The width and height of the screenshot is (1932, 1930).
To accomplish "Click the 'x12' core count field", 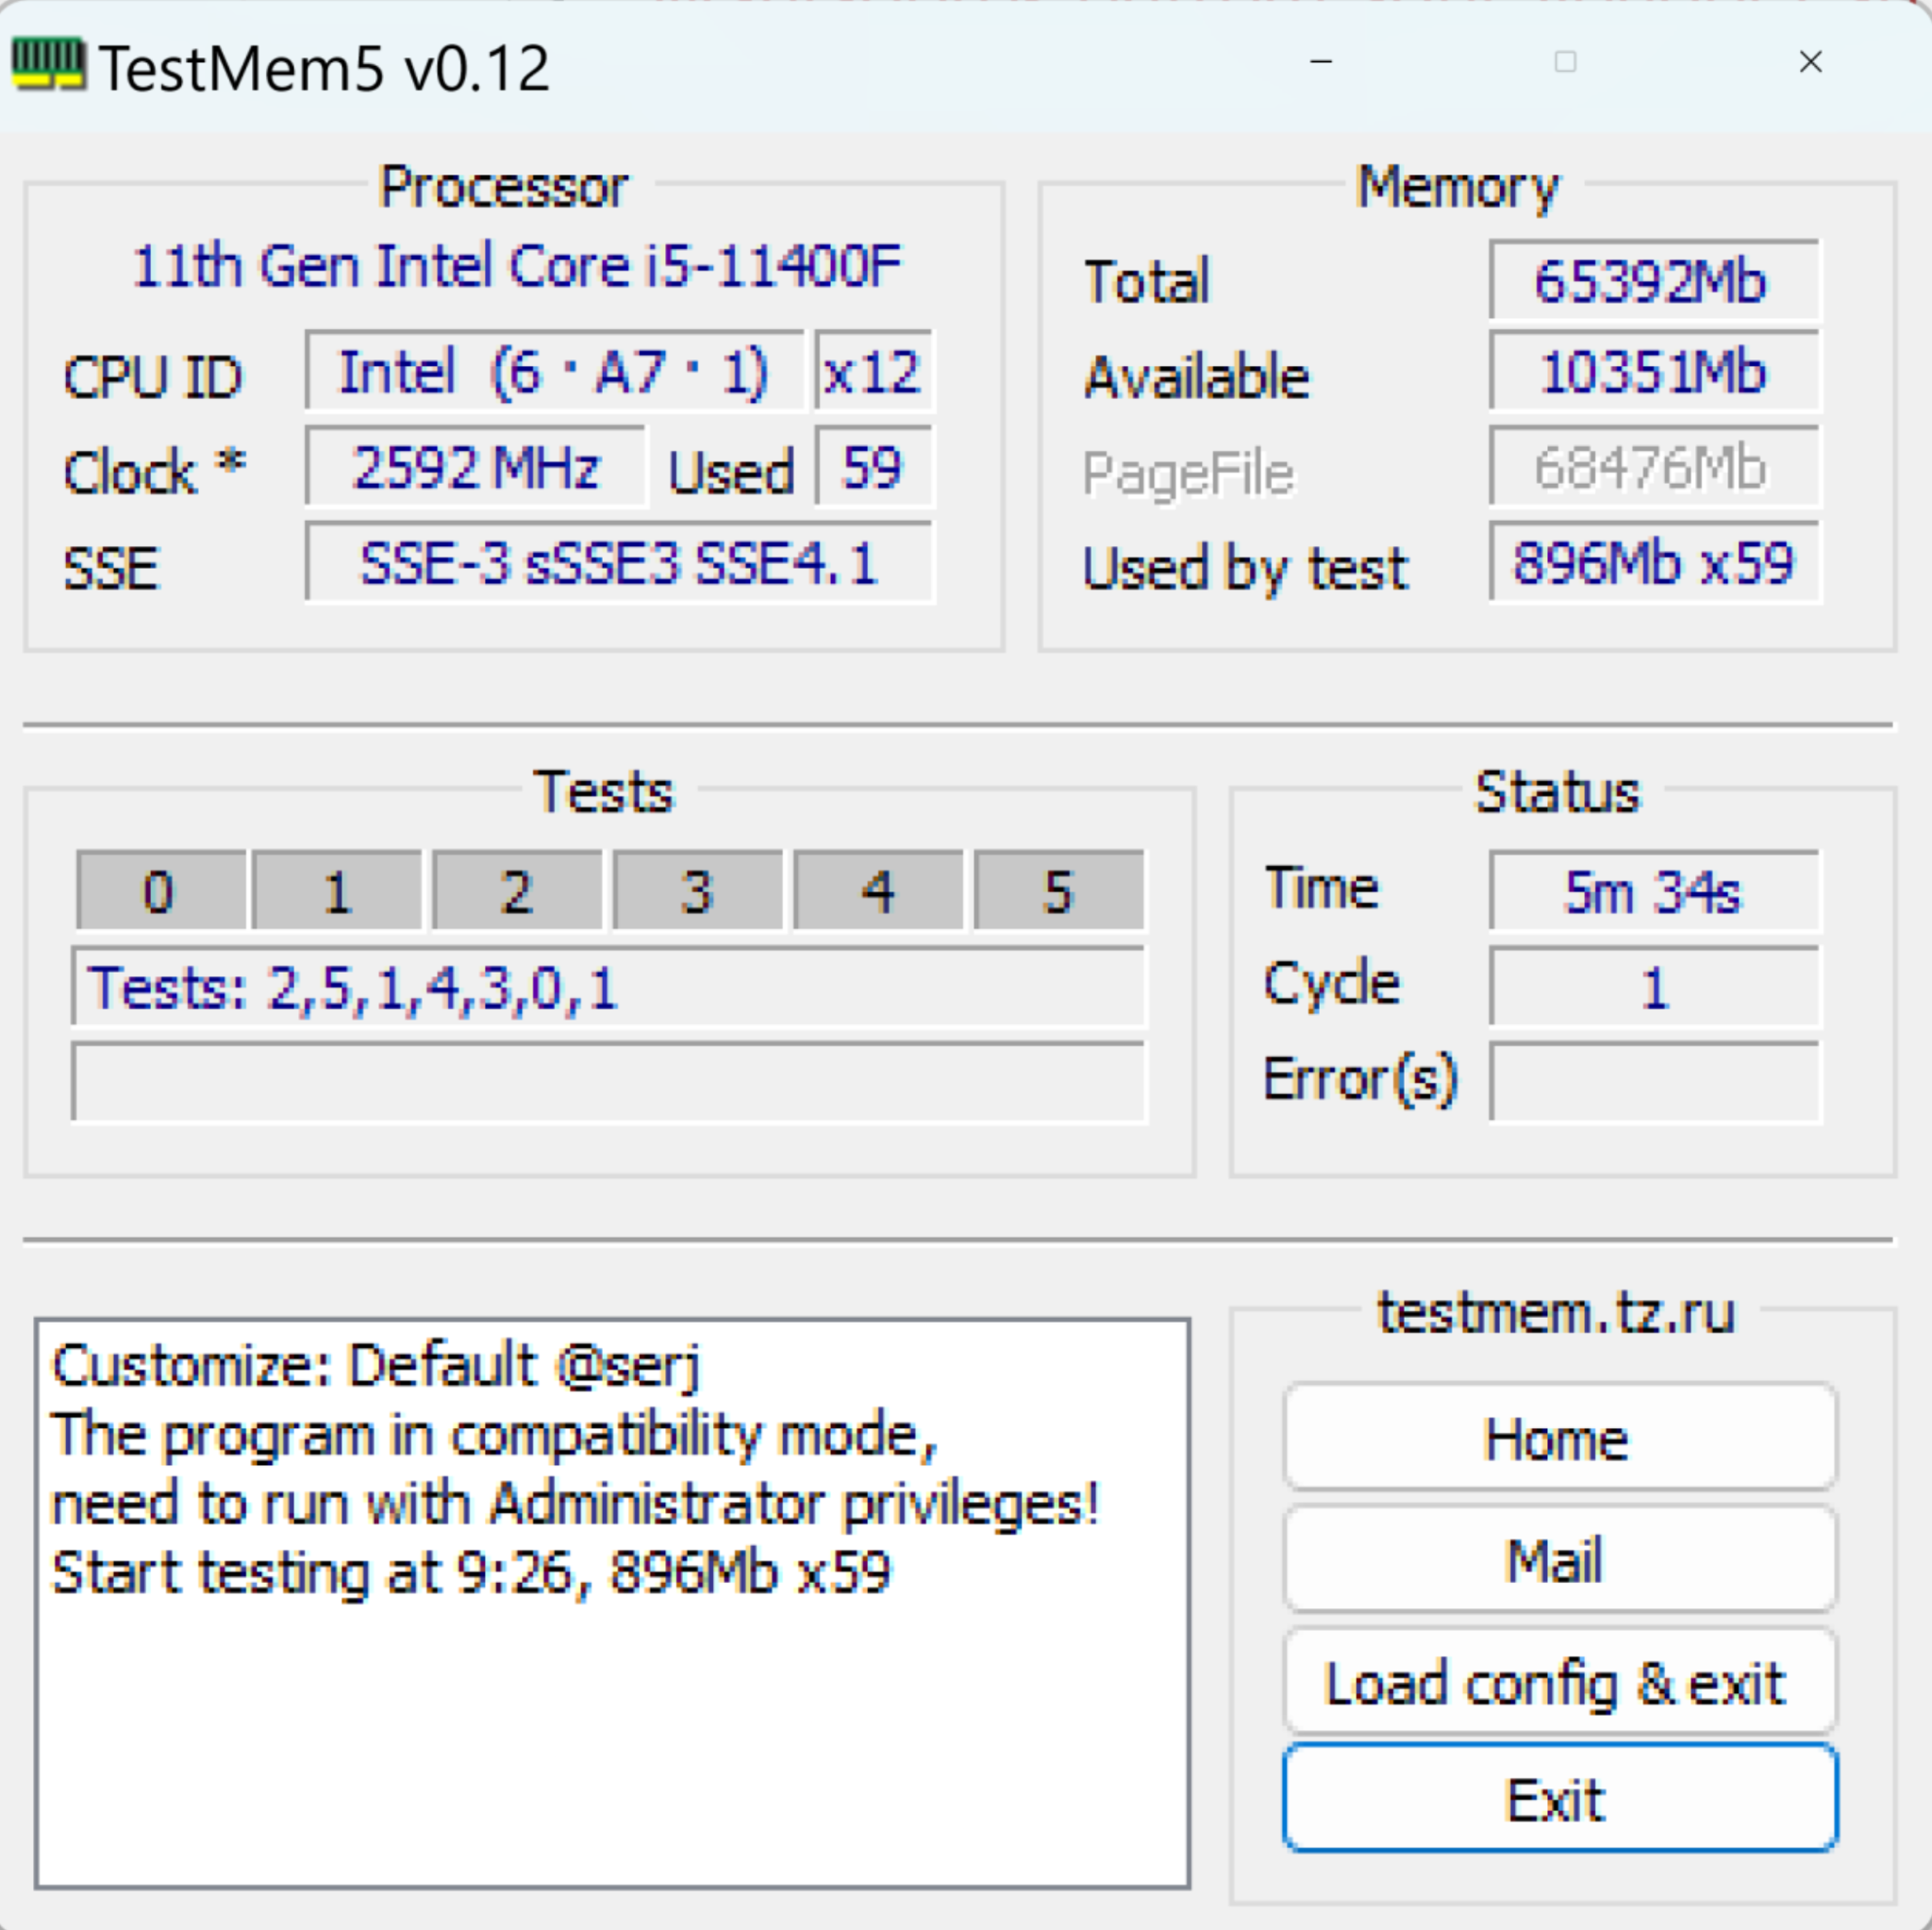I will (874, 371).
